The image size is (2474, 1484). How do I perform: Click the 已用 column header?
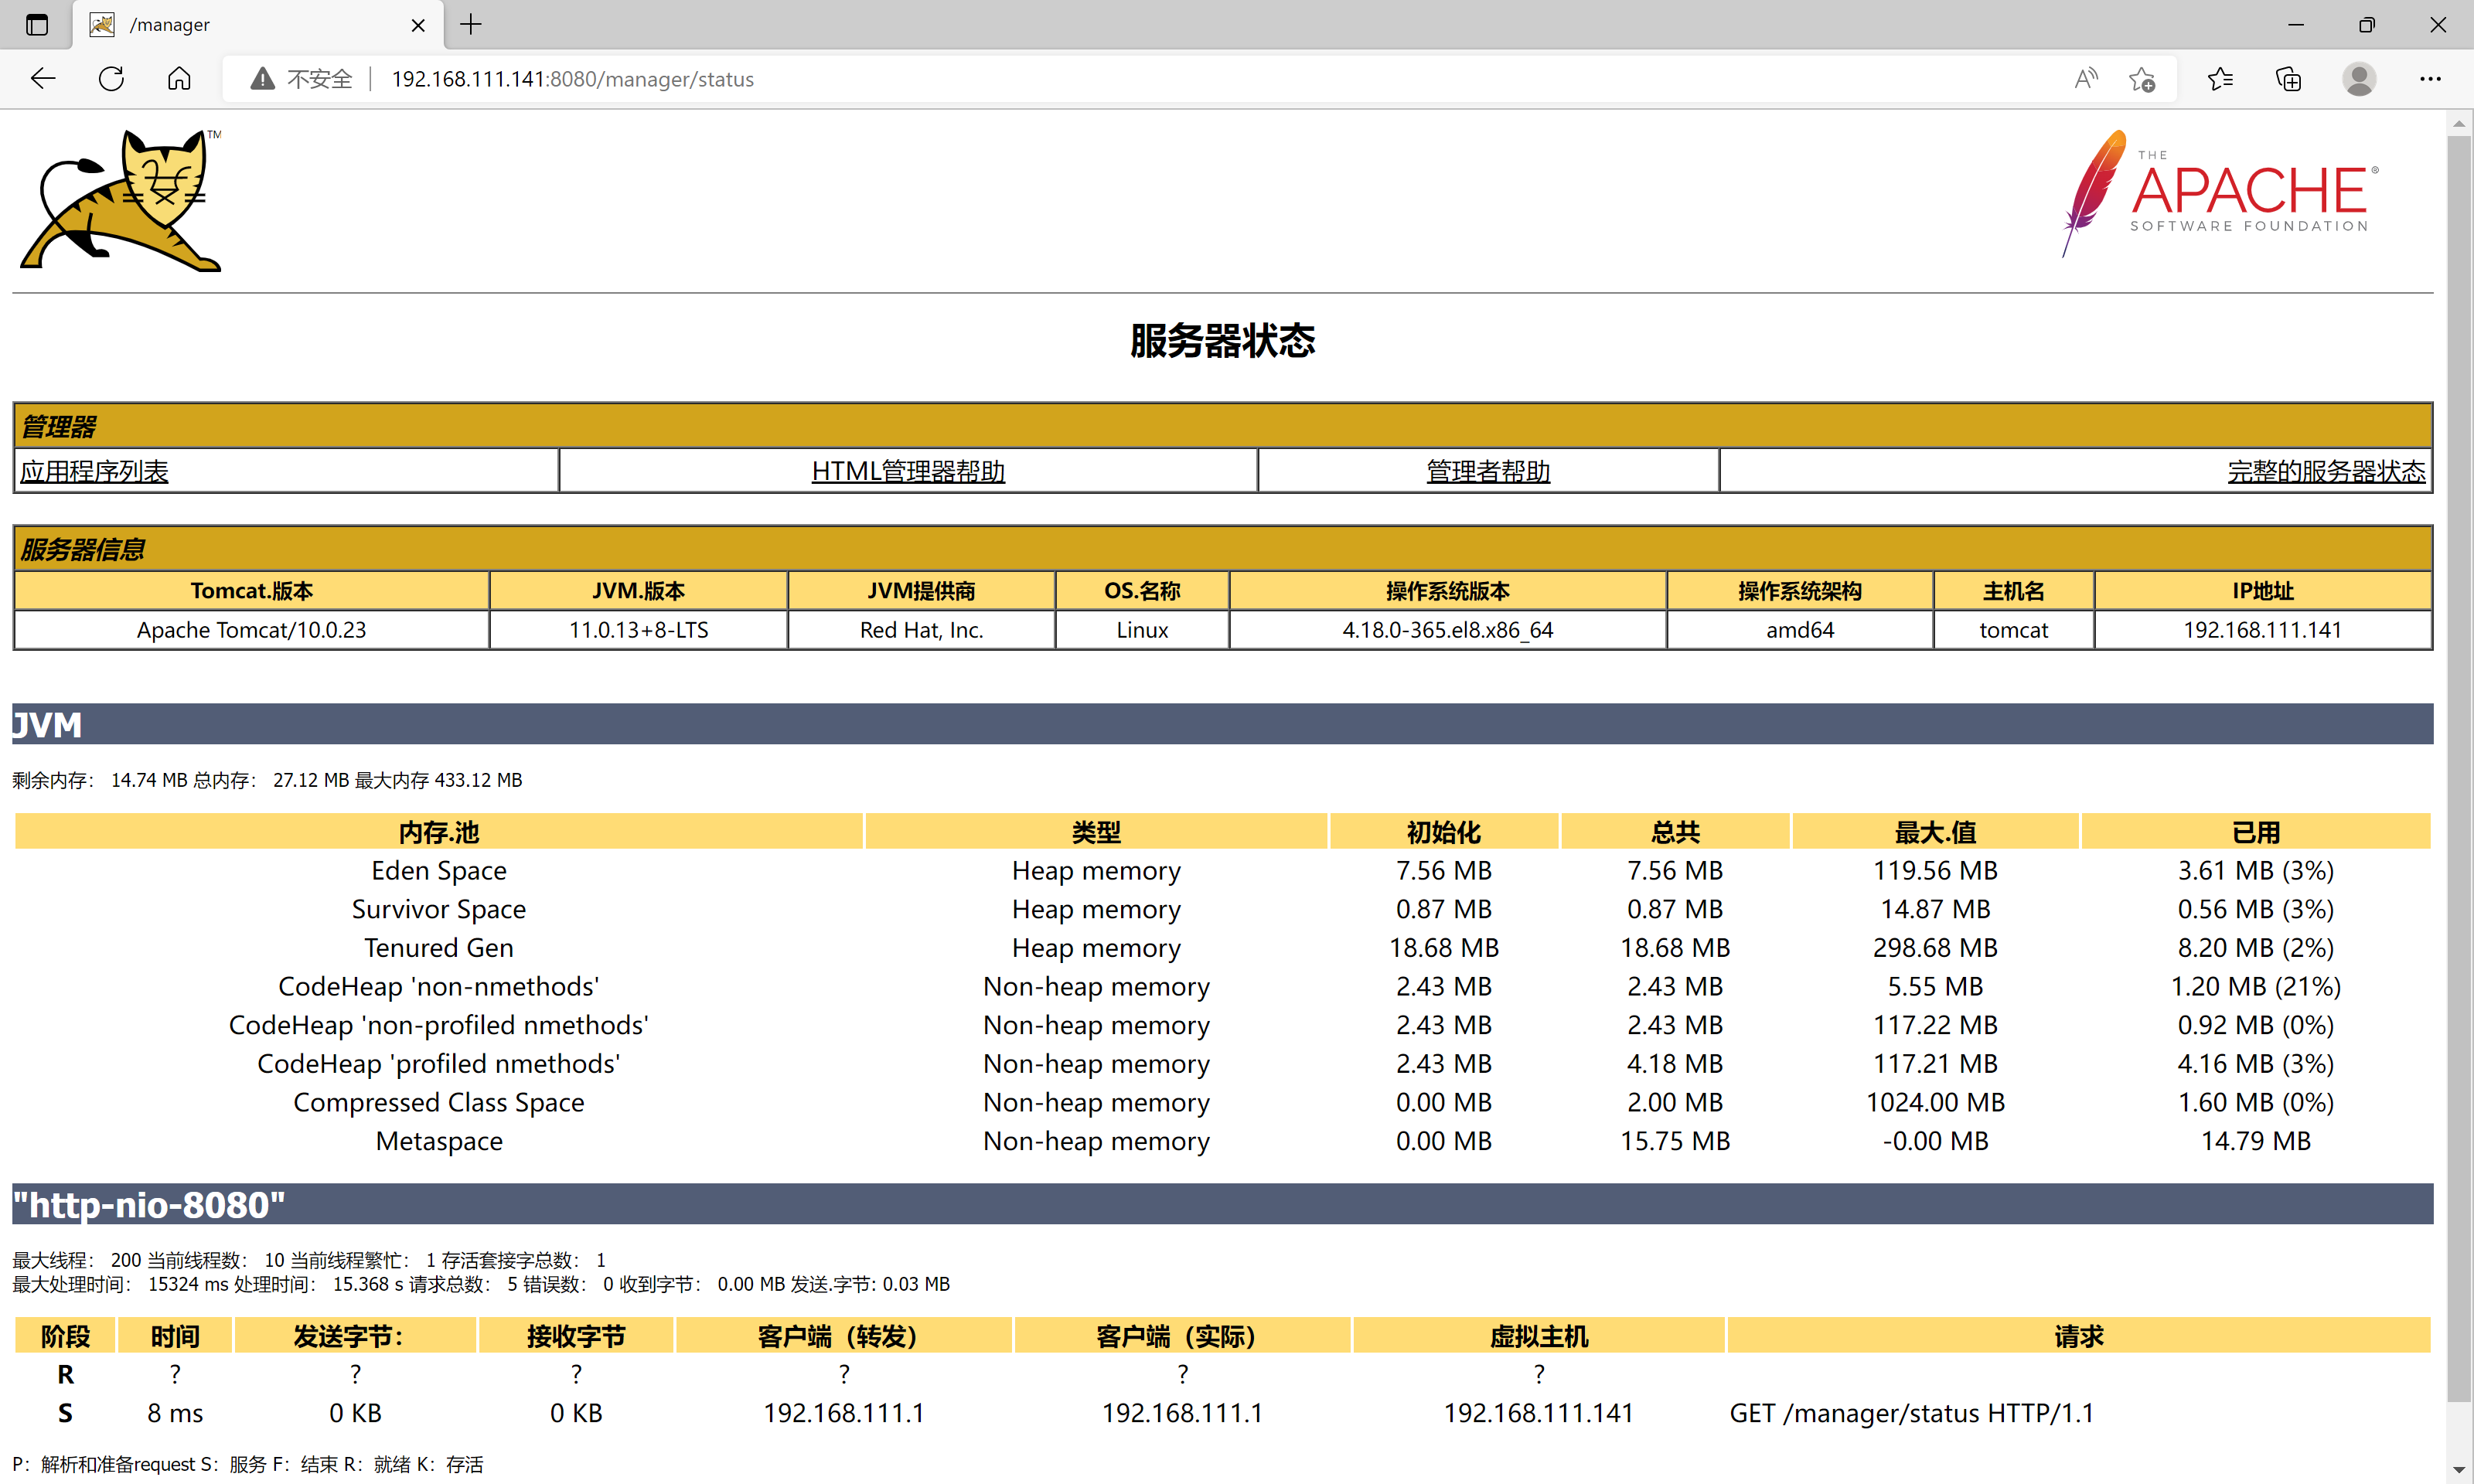click(x=2256, y=832)
